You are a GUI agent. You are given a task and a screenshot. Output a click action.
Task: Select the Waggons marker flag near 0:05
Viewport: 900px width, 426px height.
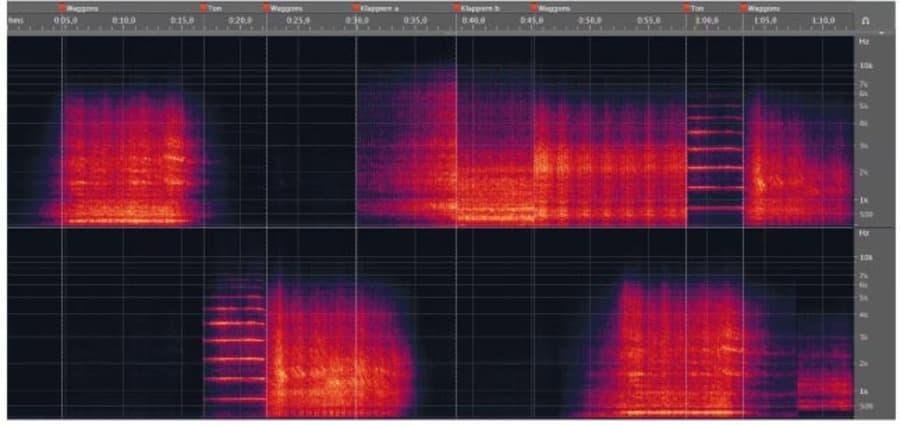[62, 8]
